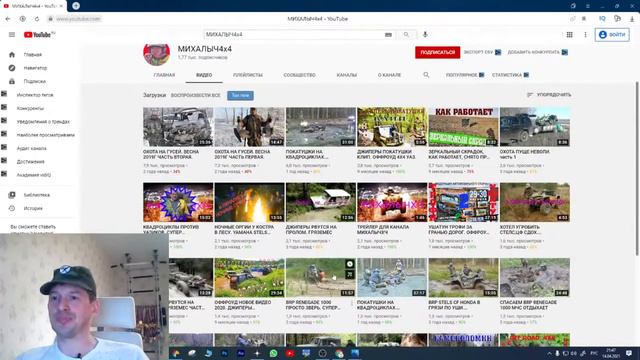The width and height of the screenshot is (640, 360).
Task: Switch to the Каналы tab
Action: click(x=347, y=75)
